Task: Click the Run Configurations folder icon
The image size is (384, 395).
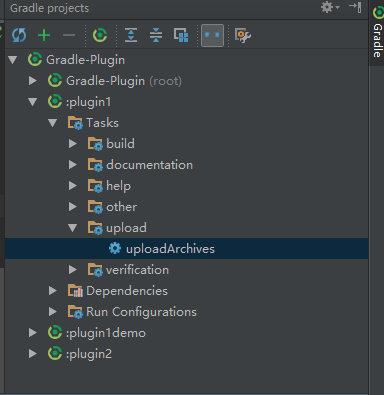Action: click(x=75, y=312)
